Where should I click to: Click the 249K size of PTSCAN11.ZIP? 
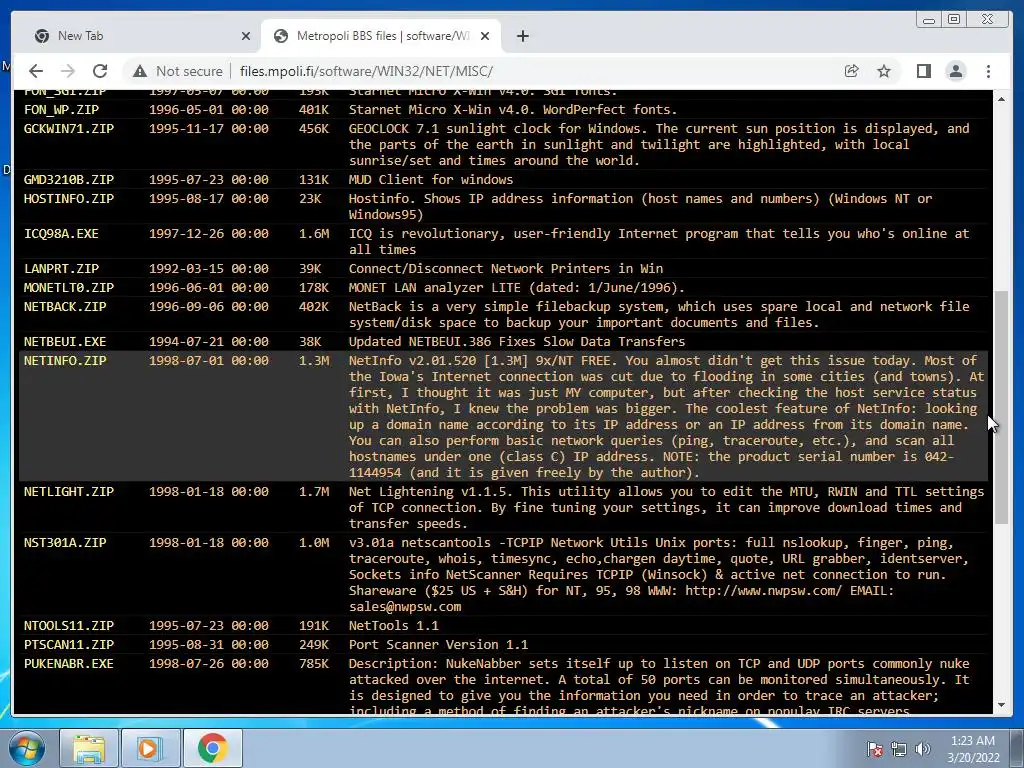click(314, 645)
